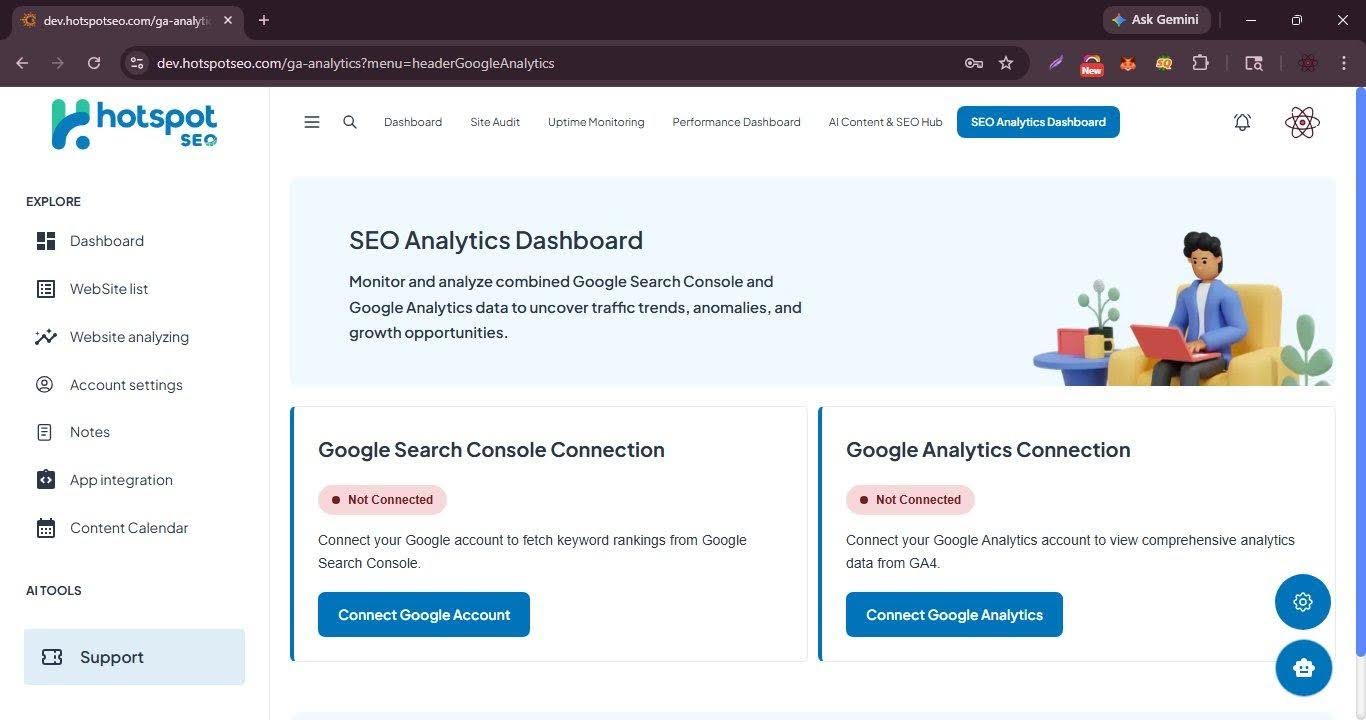Open the search magnifier icon
The image size is (1366, 720).
coord(350,122)
